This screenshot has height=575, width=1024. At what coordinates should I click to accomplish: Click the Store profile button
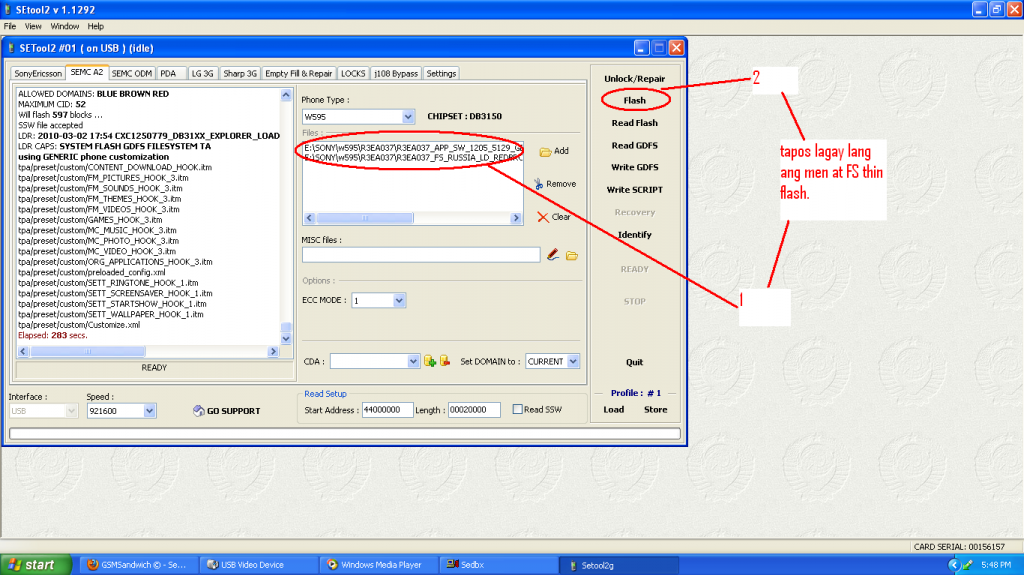tap(655, 410)
